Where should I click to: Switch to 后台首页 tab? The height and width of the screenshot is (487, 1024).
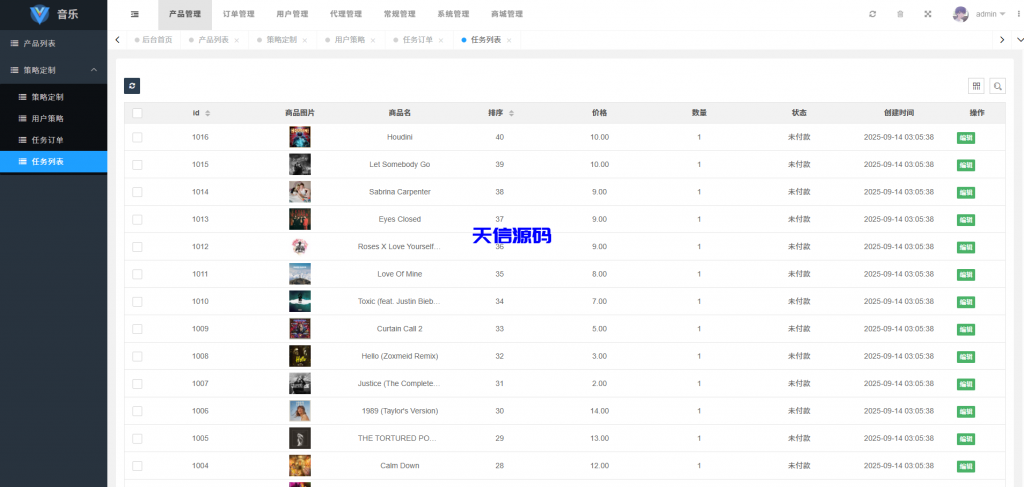click(x=153, y=40)
